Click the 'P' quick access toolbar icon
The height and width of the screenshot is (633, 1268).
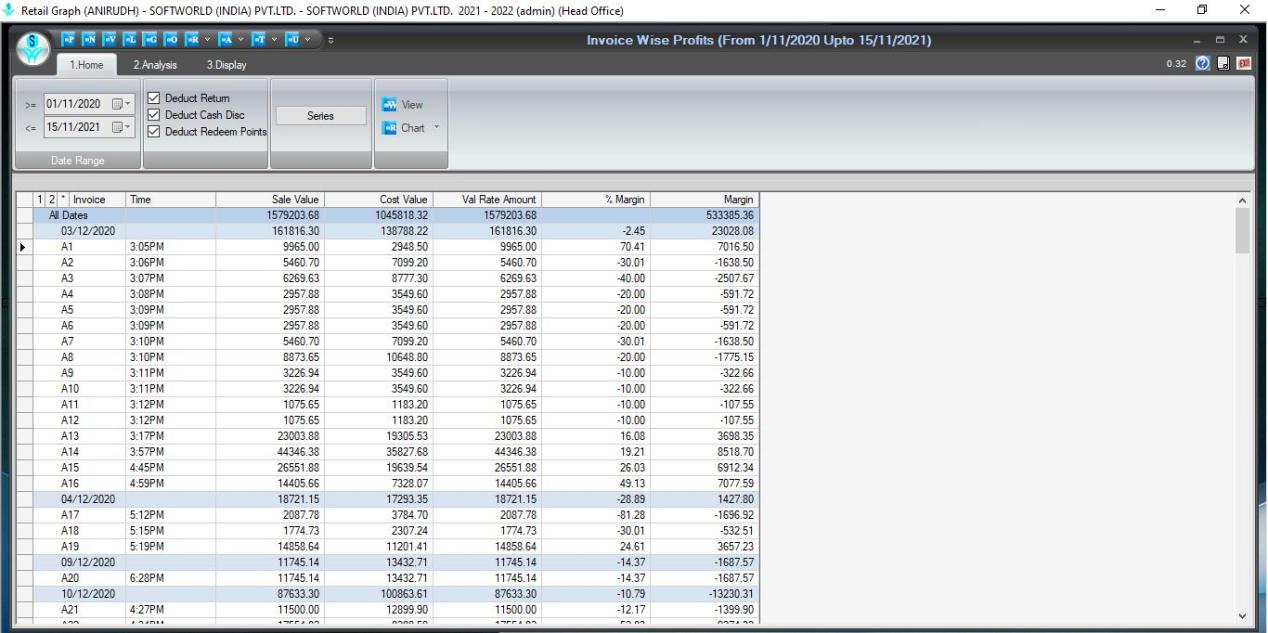click(69, 39)
